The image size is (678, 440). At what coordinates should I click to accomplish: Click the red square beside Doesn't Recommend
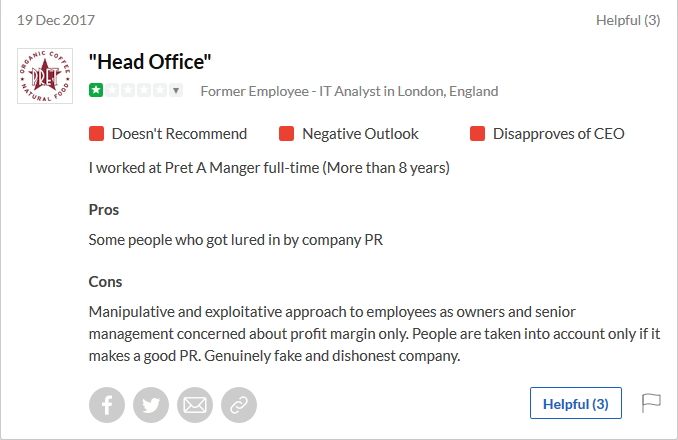[x=97, y=133]
